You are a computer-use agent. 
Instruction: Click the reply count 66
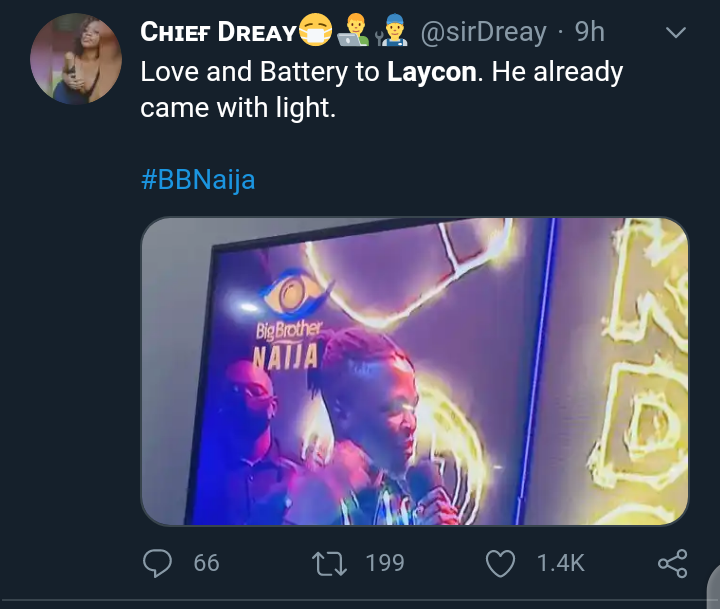pos(206,563)
